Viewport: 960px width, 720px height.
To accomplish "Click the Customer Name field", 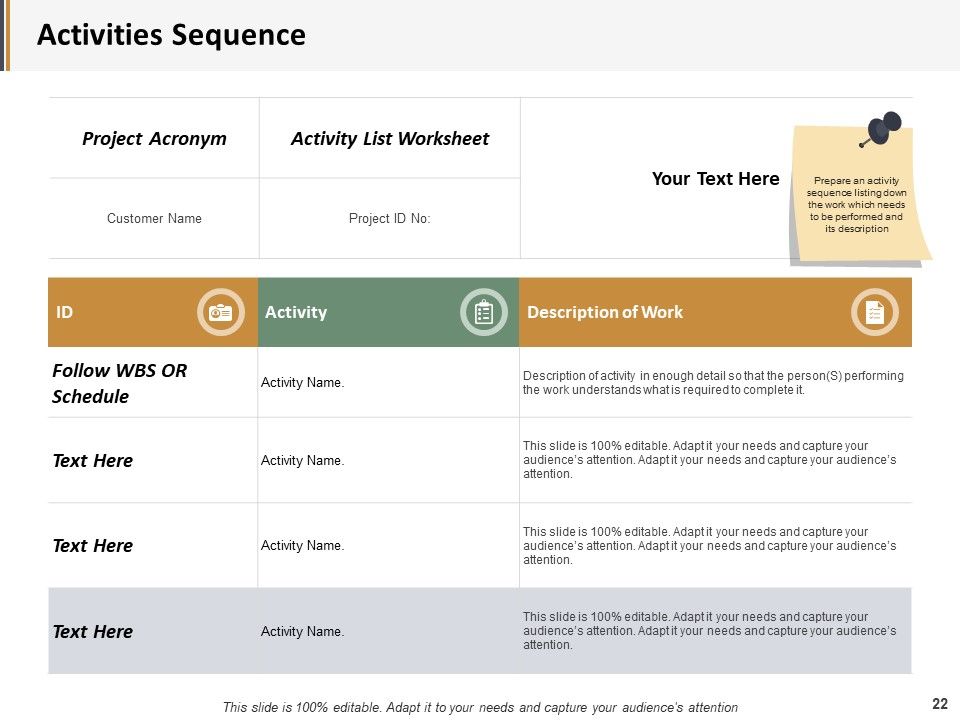I will (x=154, y=219).
